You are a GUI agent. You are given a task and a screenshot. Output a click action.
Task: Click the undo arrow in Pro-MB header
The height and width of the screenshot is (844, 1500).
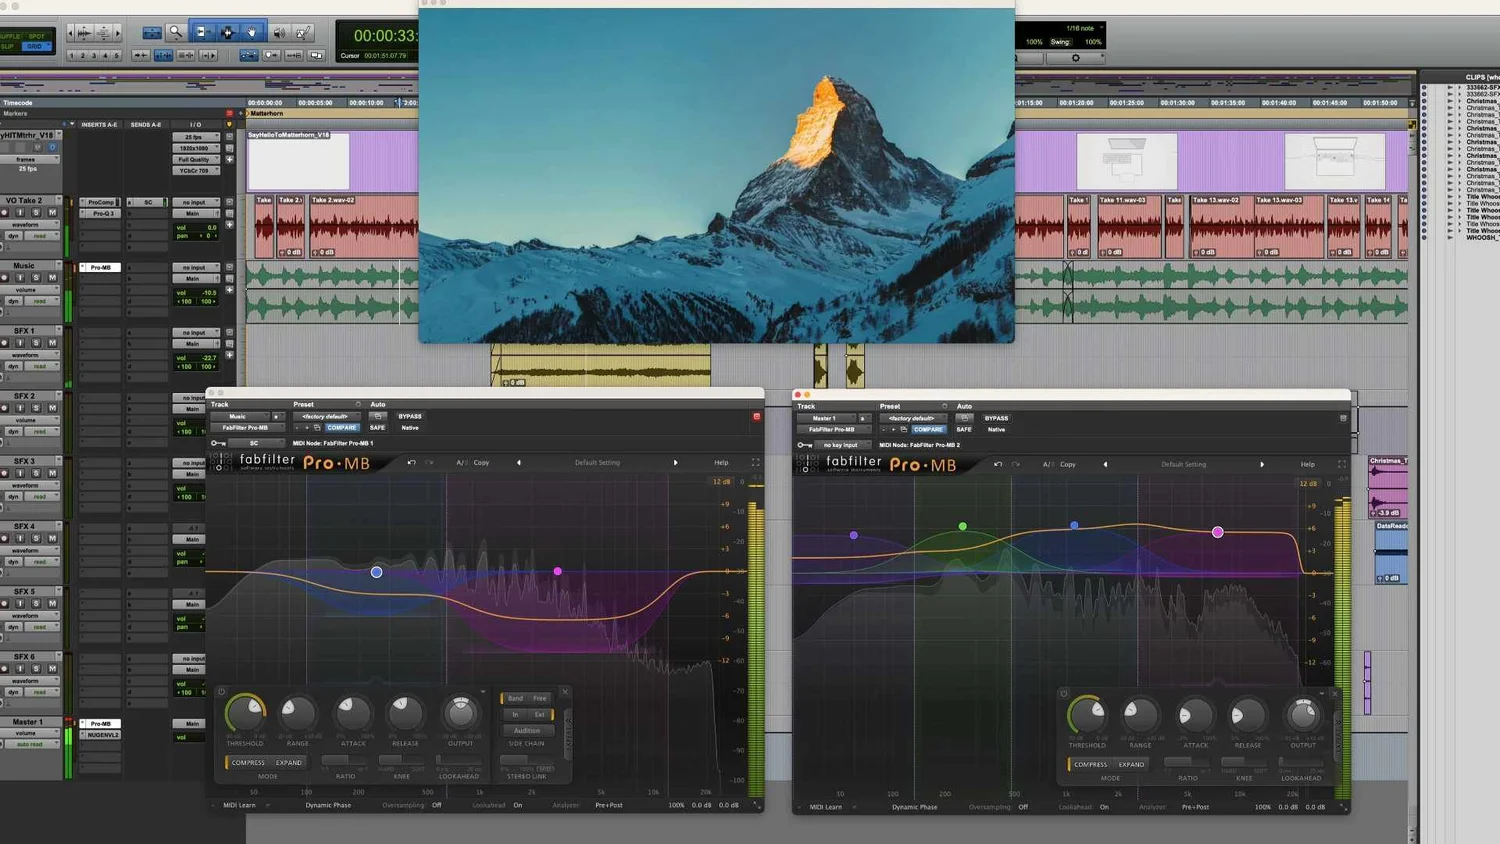click(x=411, y=462)
